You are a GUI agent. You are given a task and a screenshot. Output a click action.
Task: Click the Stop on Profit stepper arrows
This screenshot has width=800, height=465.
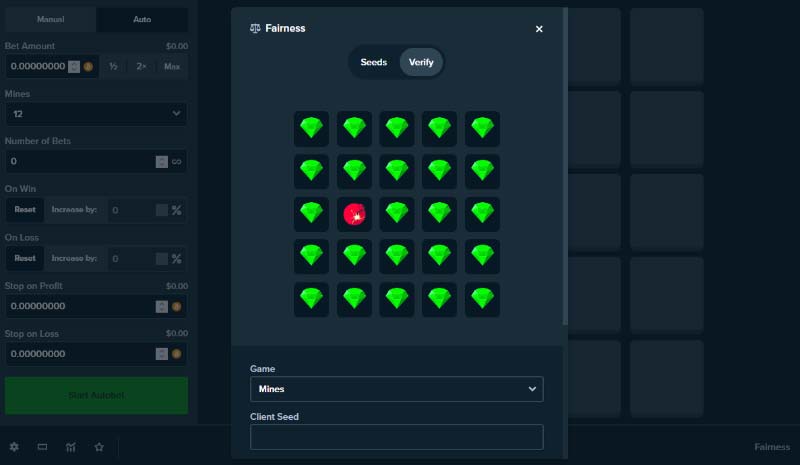pos(161,307)
